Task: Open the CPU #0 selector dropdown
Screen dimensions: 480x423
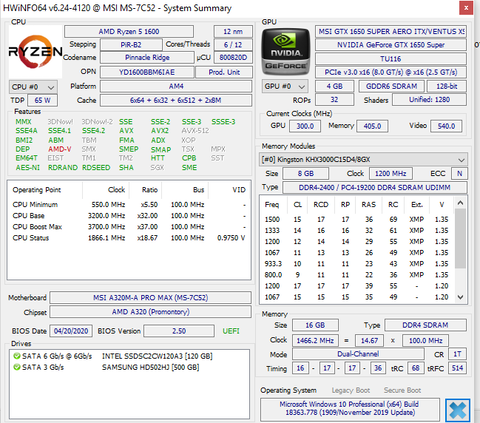Action: (x=33, y=87)
